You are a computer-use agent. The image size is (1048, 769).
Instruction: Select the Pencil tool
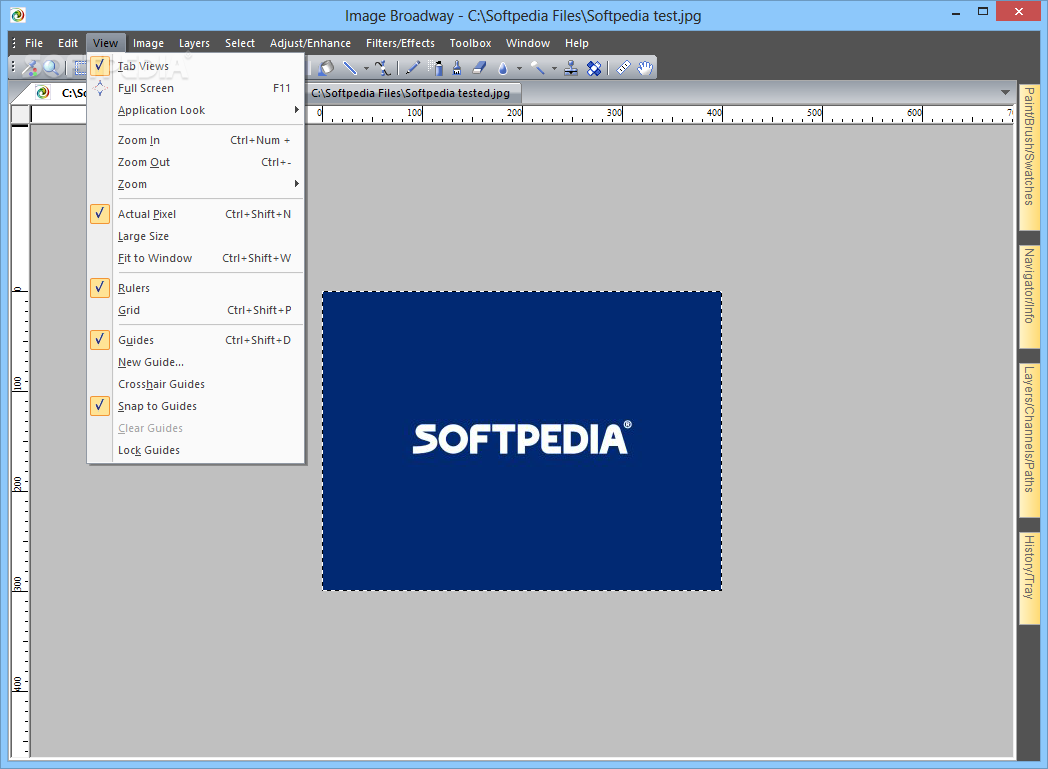pyautogui.click(x=413, y=67)
